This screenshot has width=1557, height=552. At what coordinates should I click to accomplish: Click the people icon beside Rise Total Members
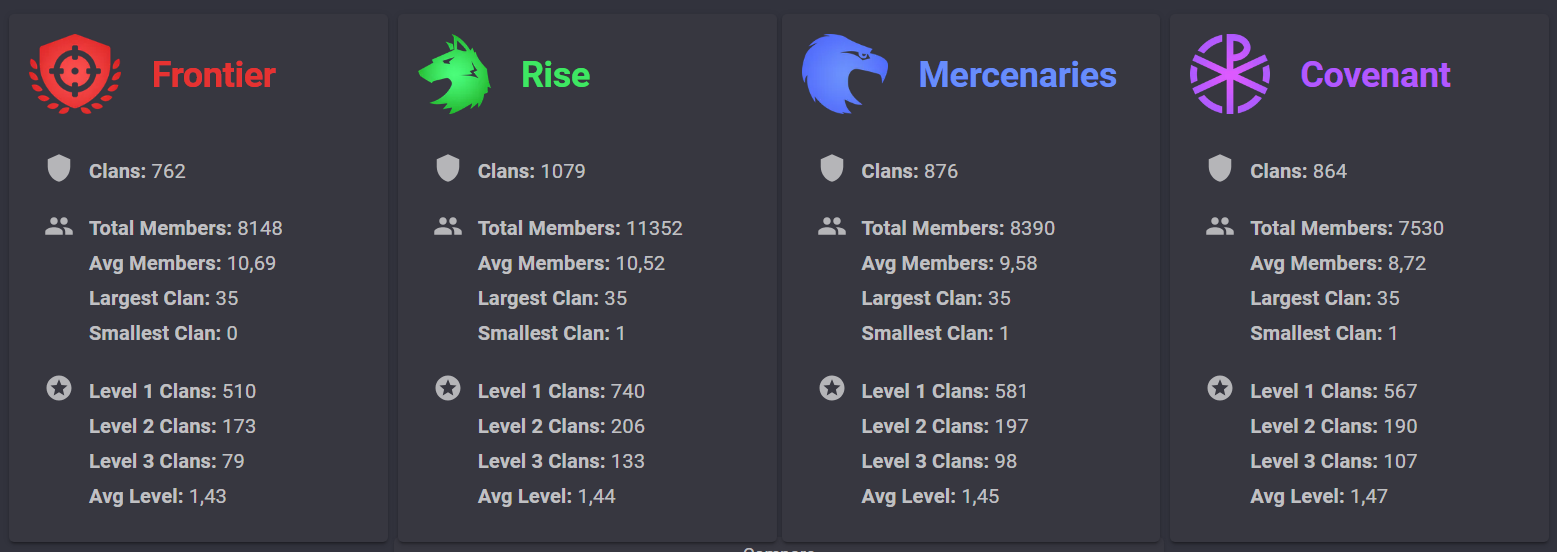pos(448,227)
